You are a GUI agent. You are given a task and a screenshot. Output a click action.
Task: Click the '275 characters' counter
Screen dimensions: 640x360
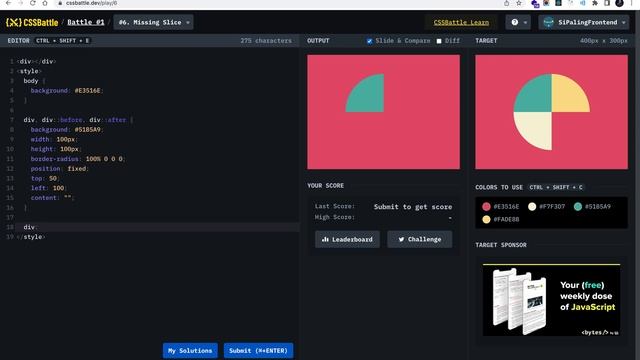tap(266, 41)
